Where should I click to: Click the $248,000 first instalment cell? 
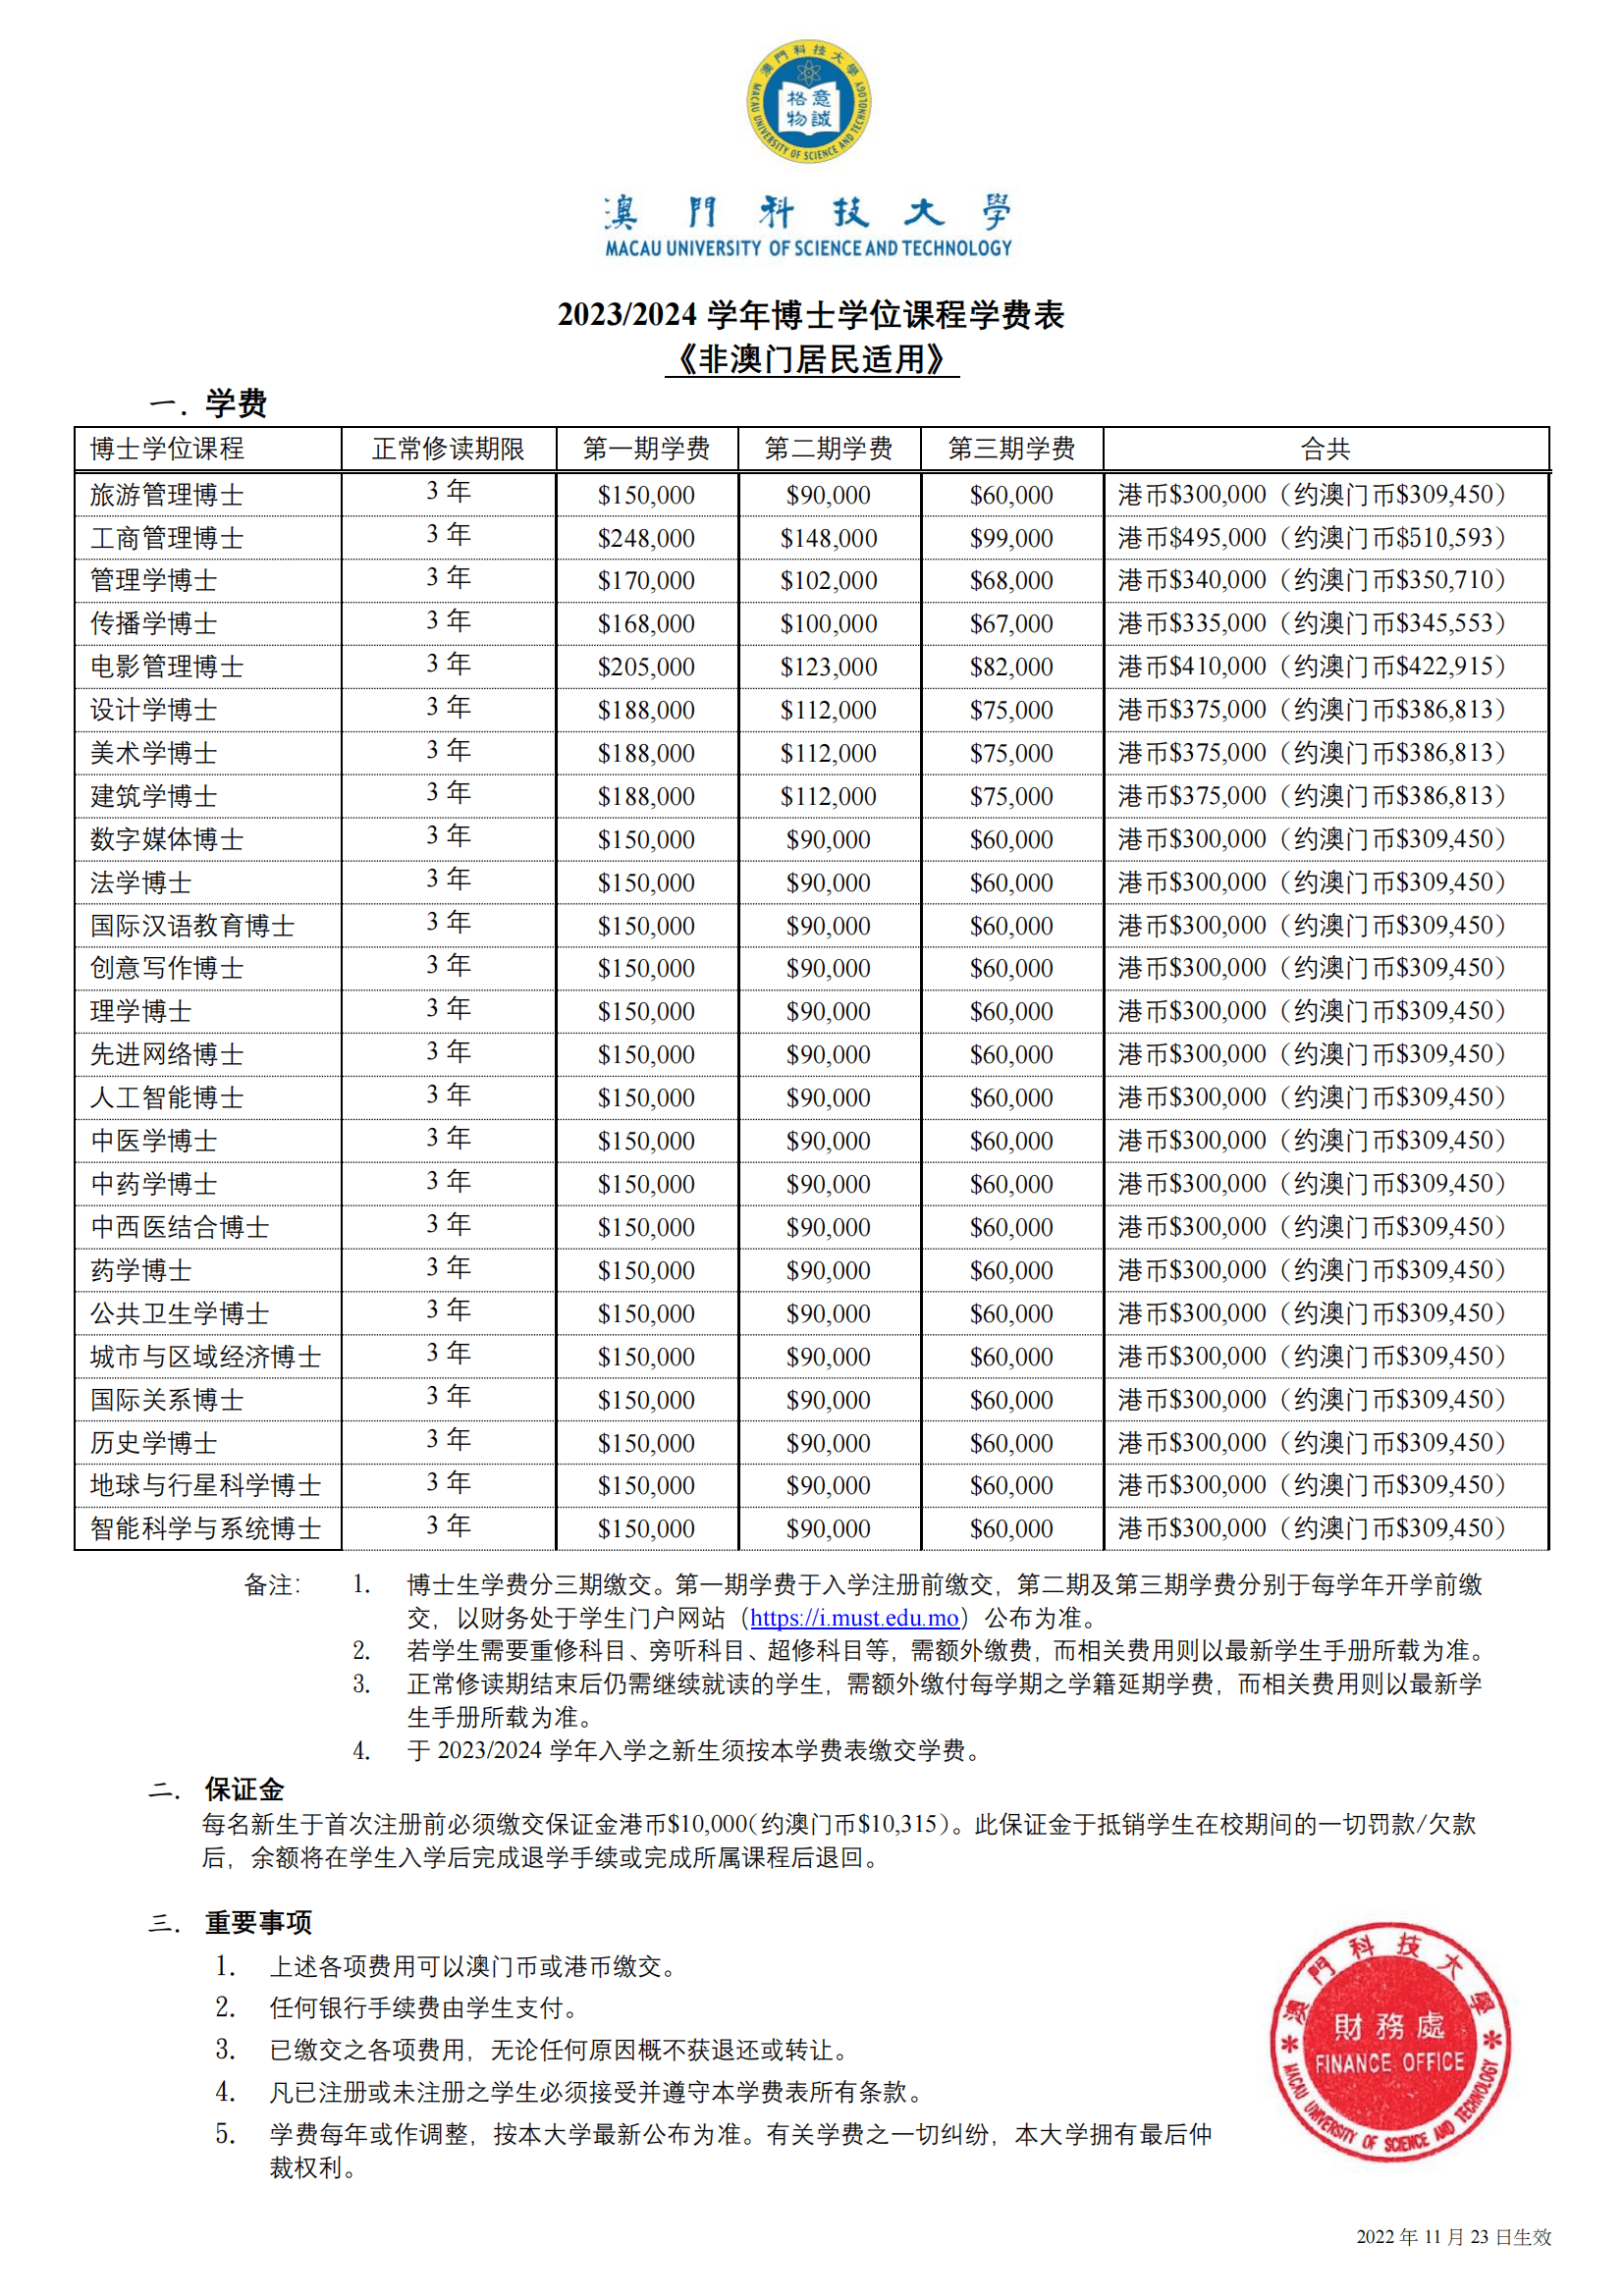click(646, 538)
